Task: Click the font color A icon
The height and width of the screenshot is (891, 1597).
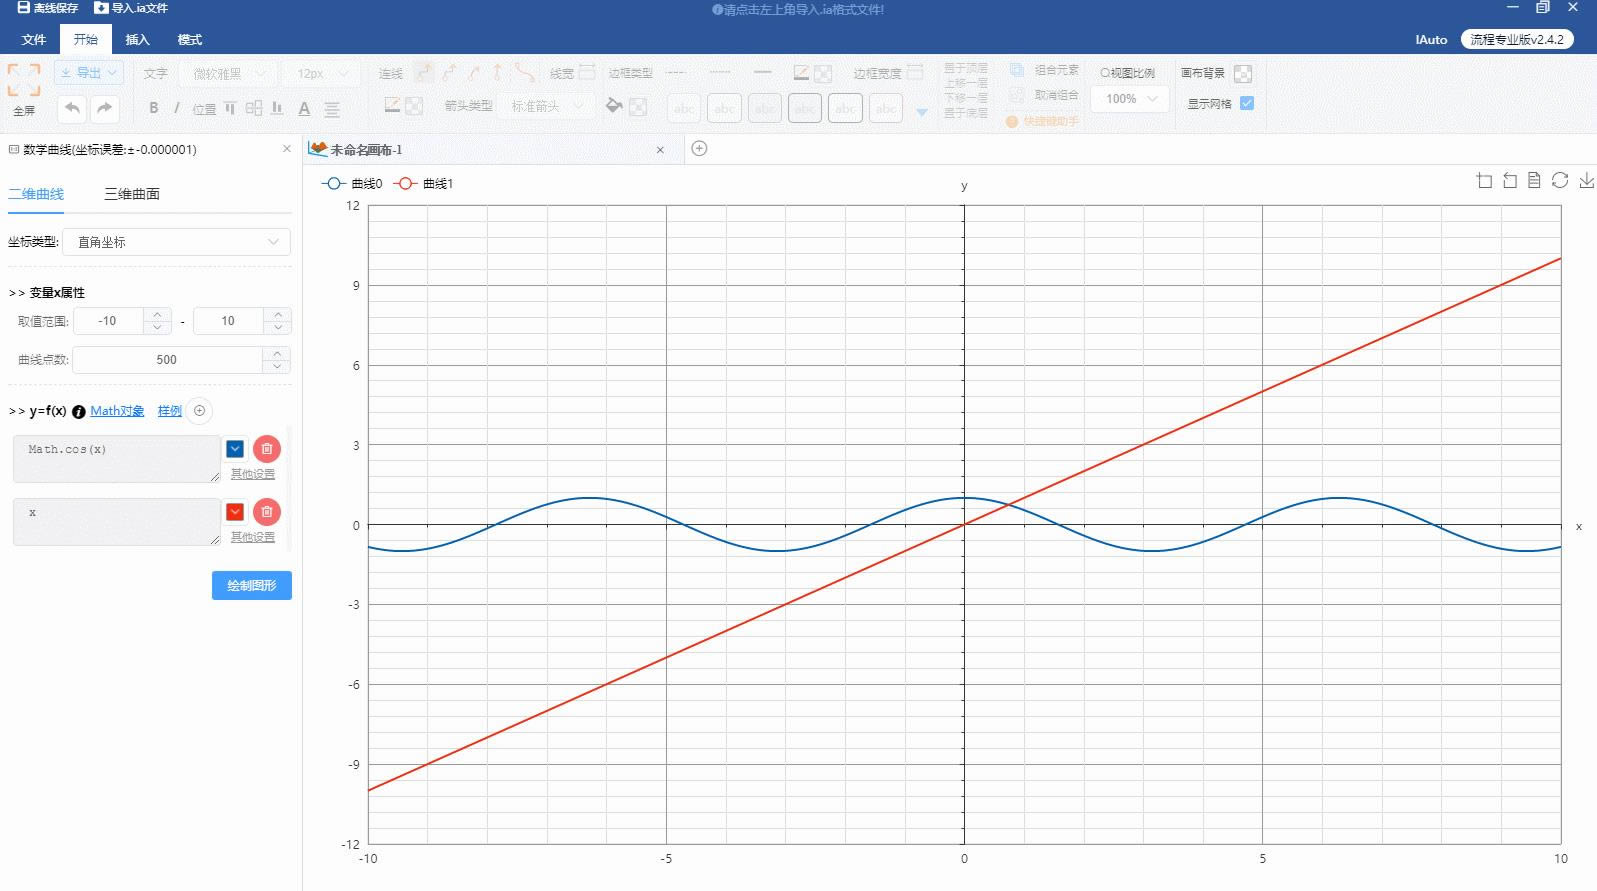Action: tap(304, 108)
